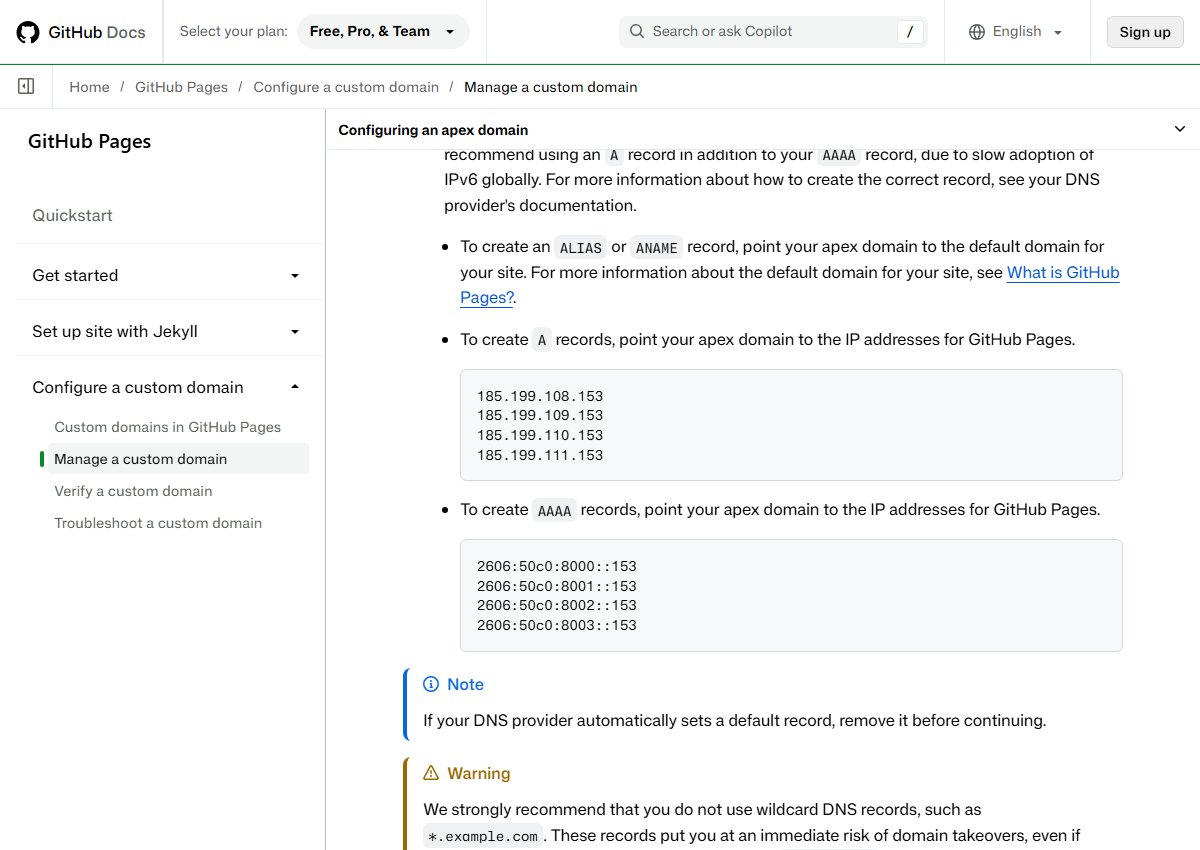
Task: Click the GitHub Octocat logo icon
Action: coord(28,32)
